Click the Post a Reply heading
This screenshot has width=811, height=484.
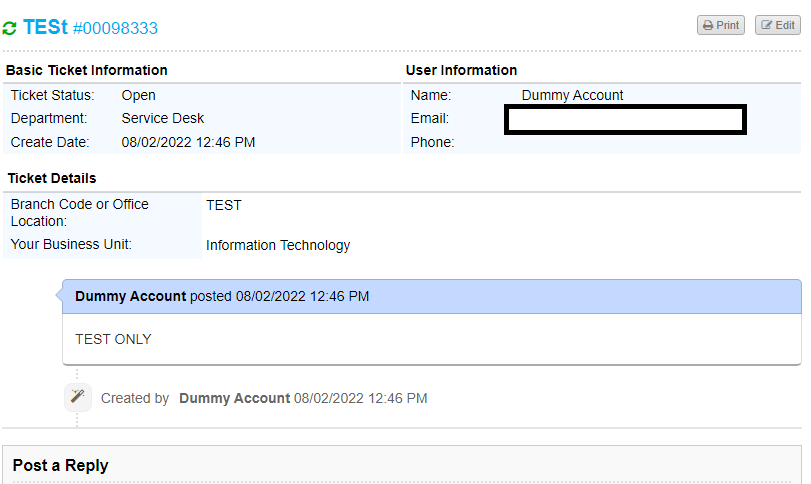click(60, 465)
